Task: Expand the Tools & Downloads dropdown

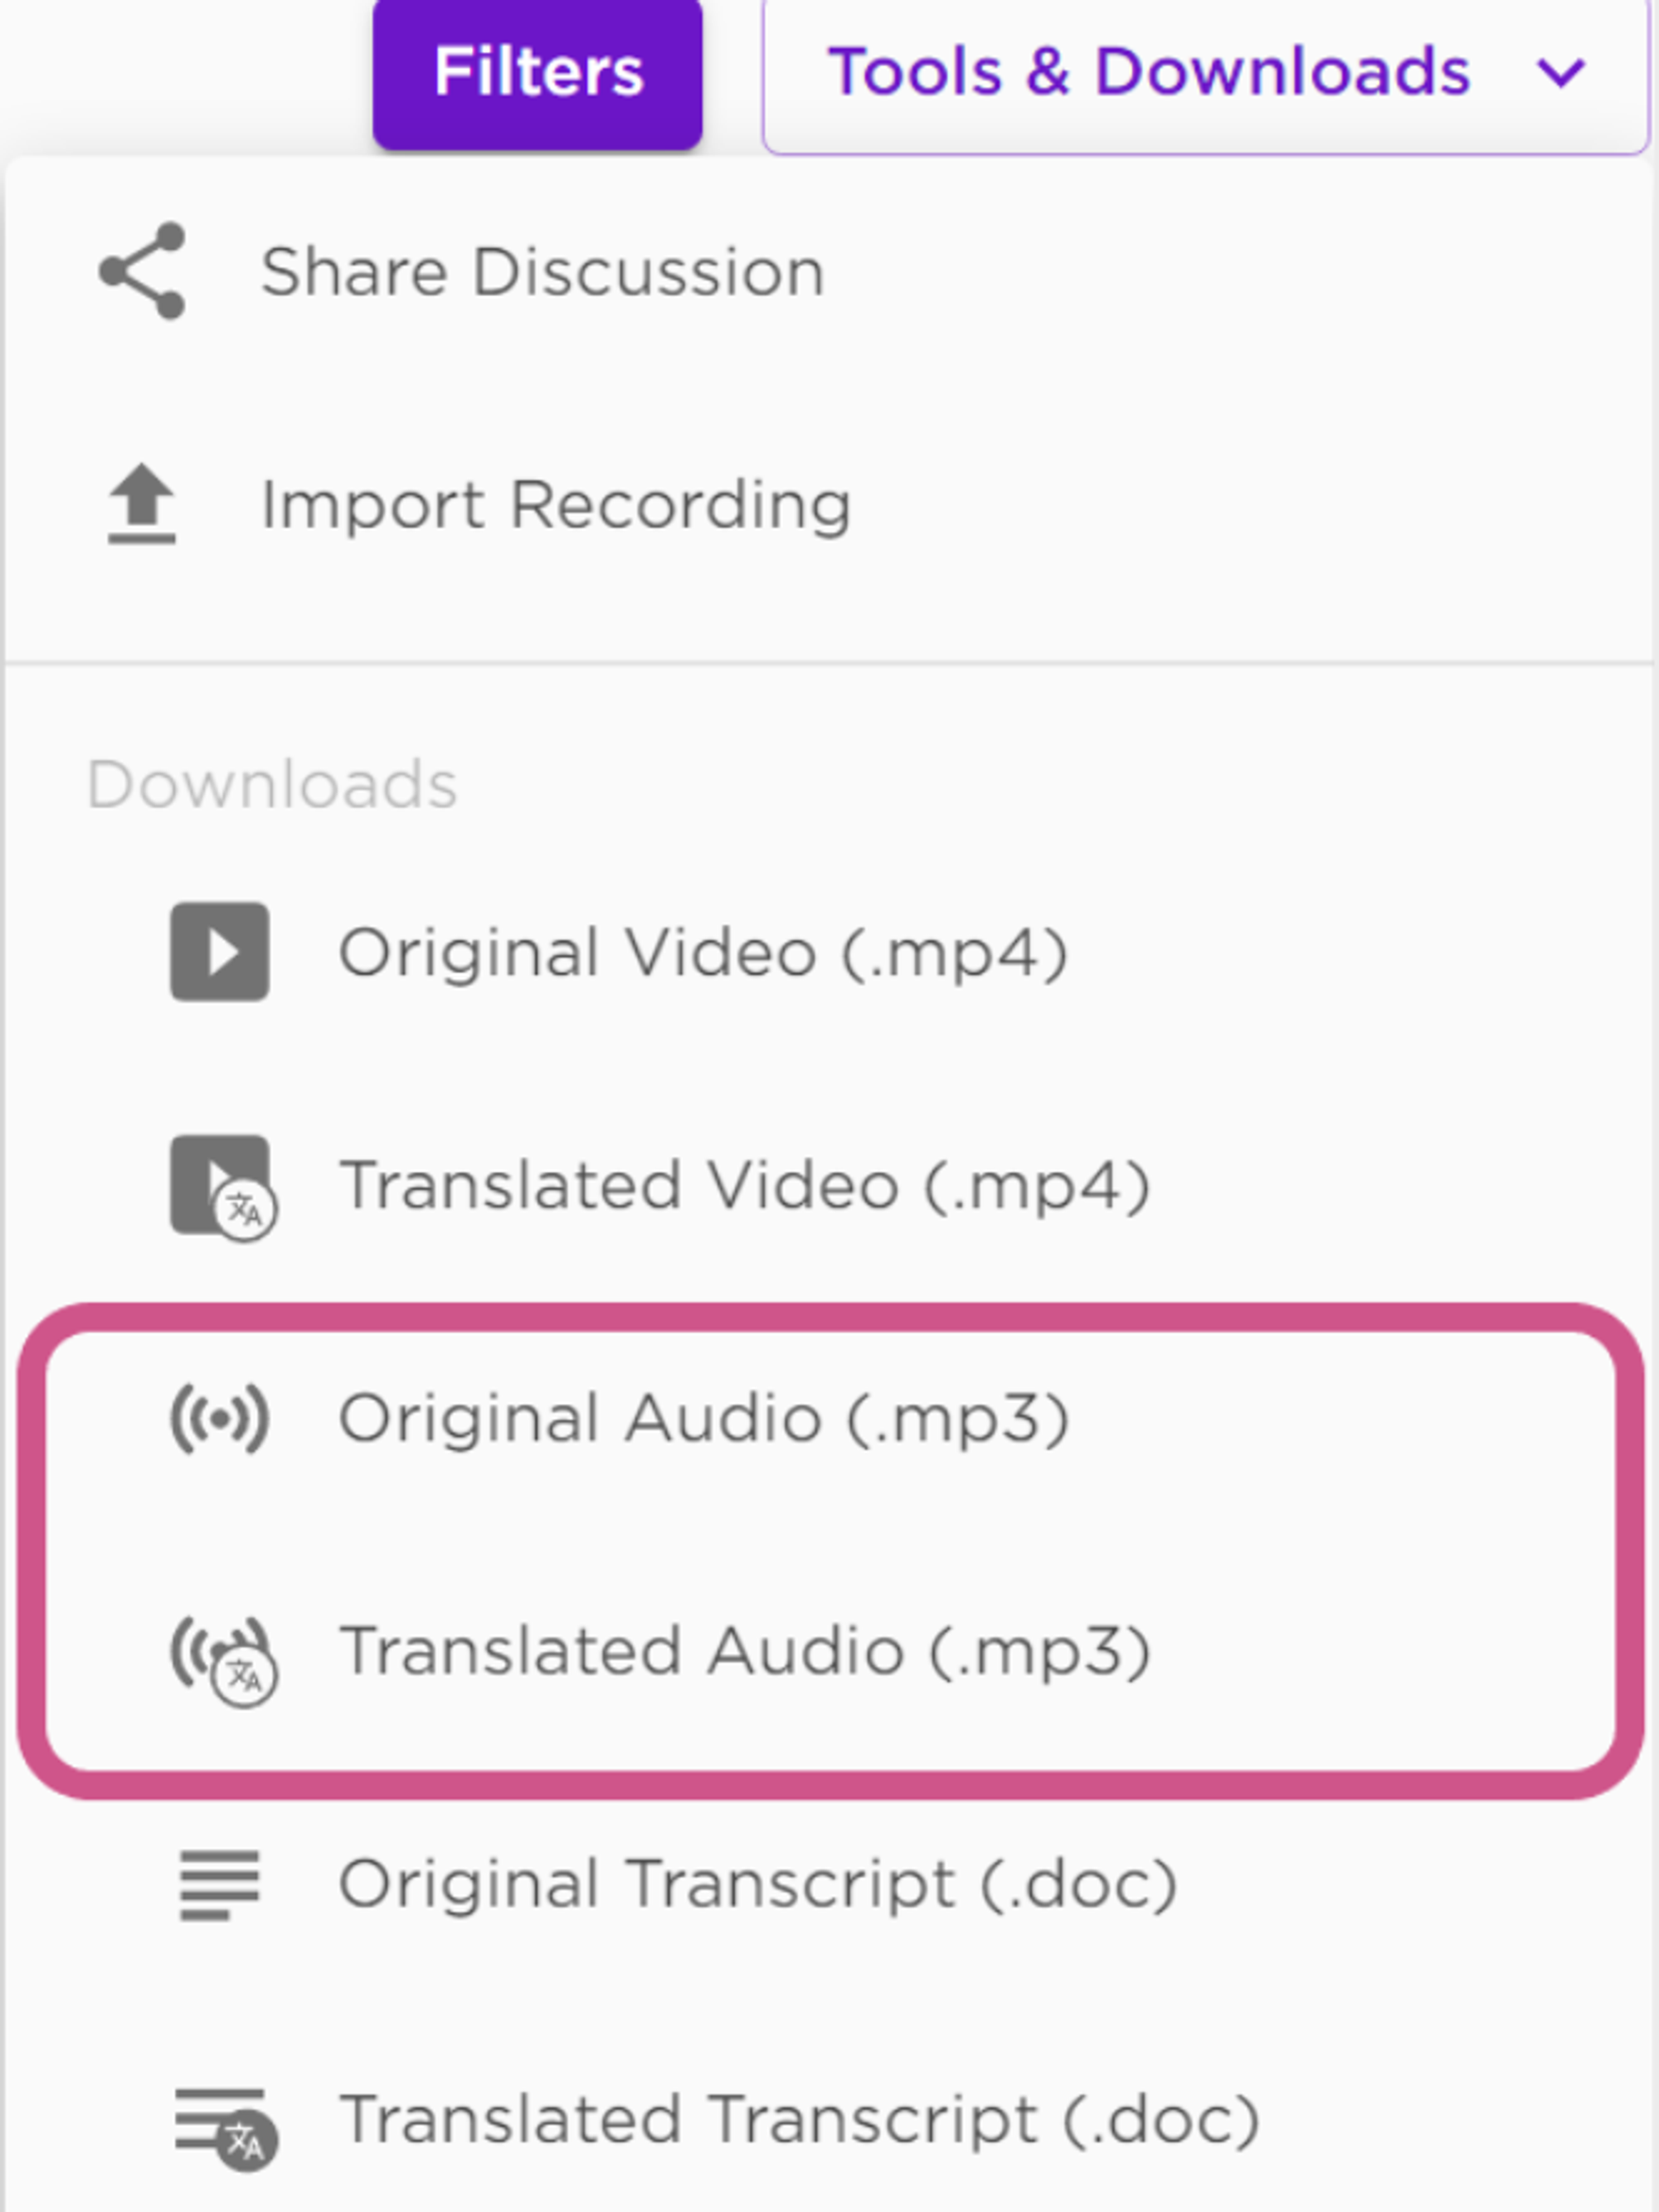Action: pos(1206,75)
